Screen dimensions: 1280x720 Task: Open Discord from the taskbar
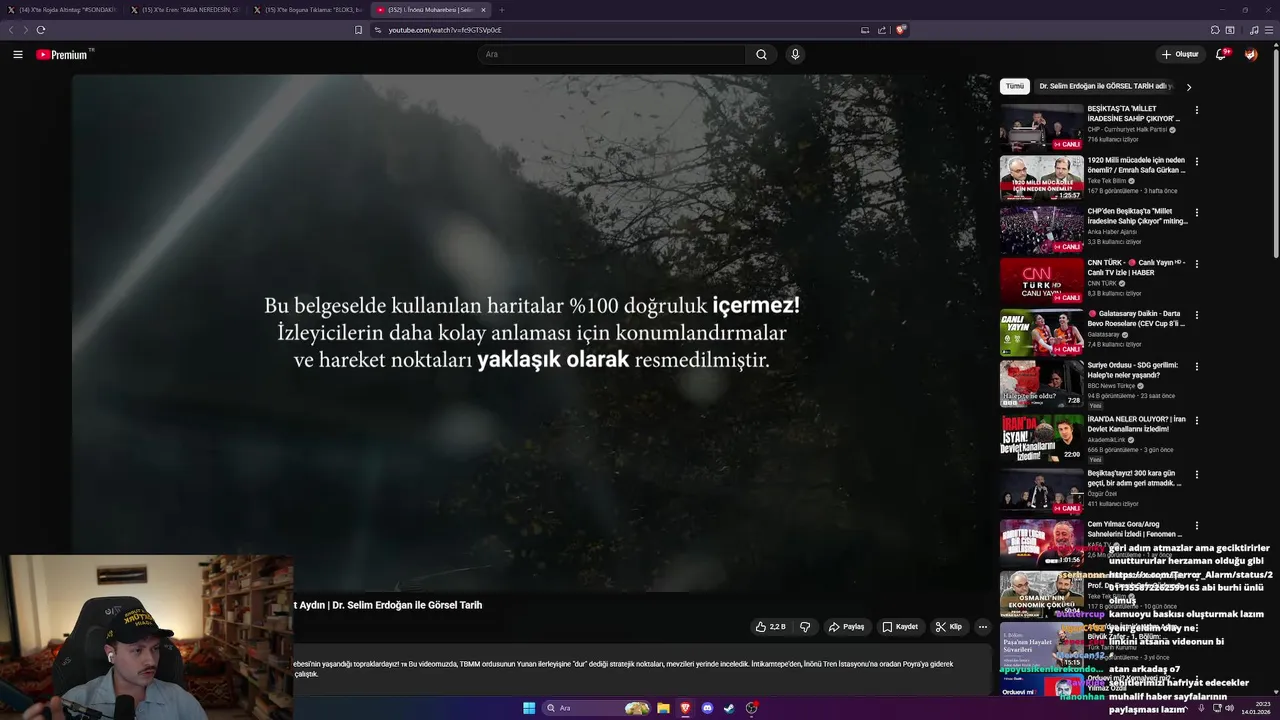point(708,708)
